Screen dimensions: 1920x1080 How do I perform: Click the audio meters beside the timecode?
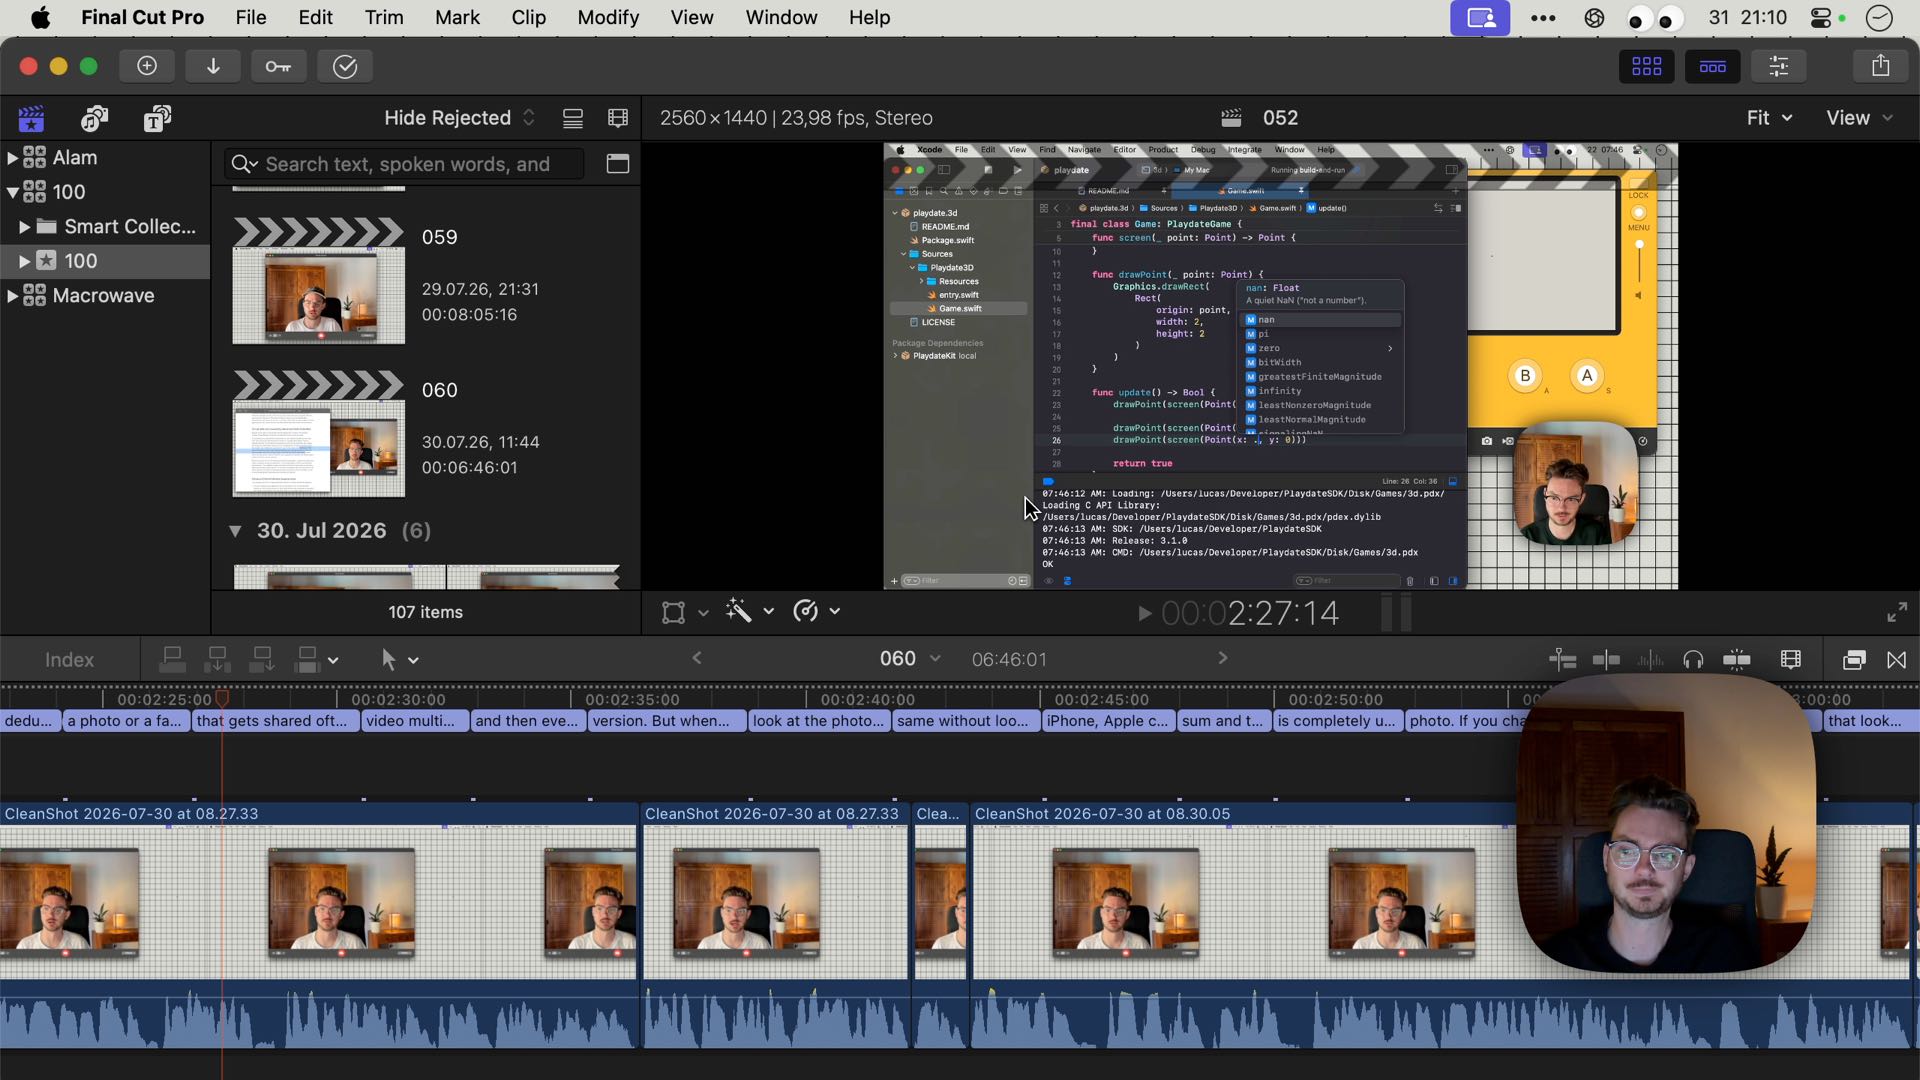click(x=1396, y=612)
